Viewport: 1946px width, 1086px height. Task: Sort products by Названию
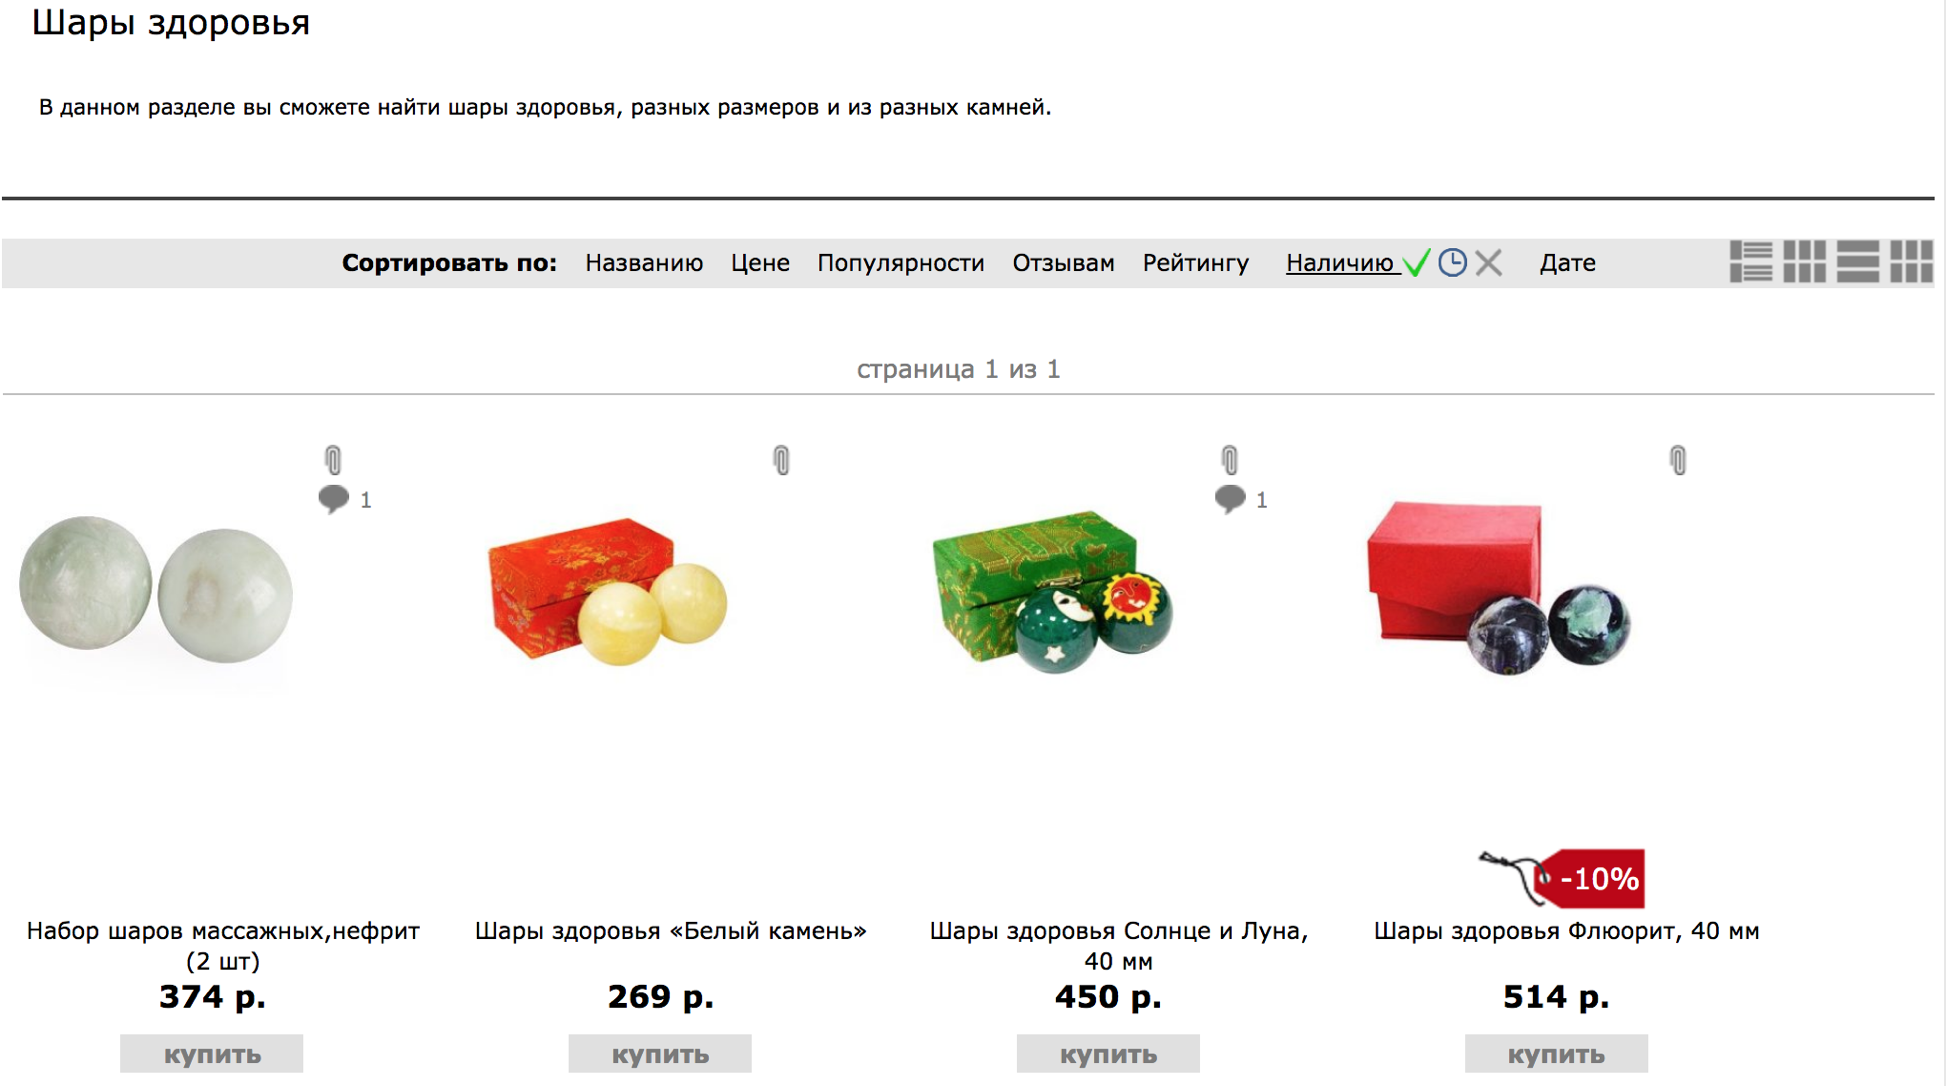644,263
